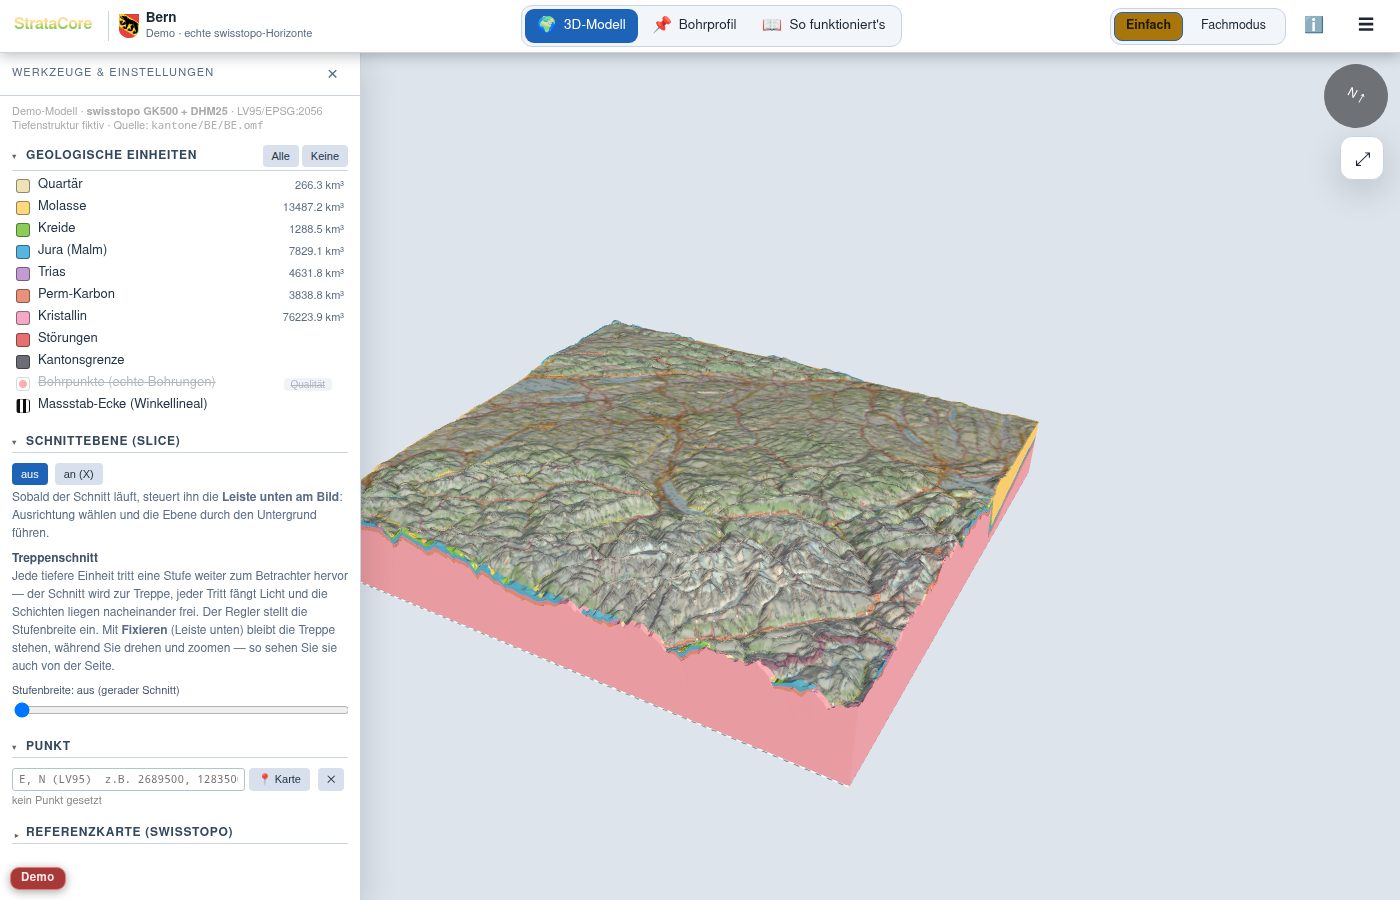This screenshot has width=1400, height=900.
Task: Select Einfach mode
Action: (1148, 25)
